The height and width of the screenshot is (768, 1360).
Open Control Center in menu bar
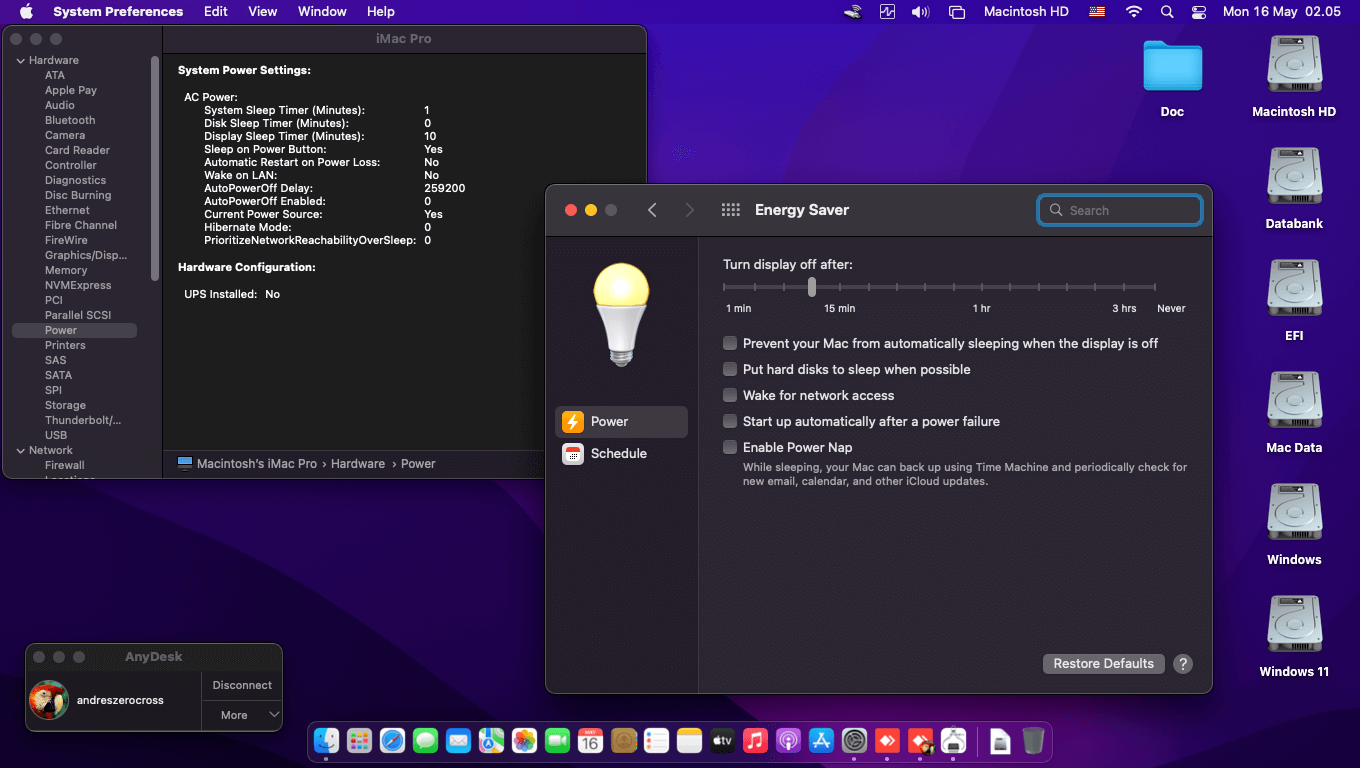[x=1199, y=12]
